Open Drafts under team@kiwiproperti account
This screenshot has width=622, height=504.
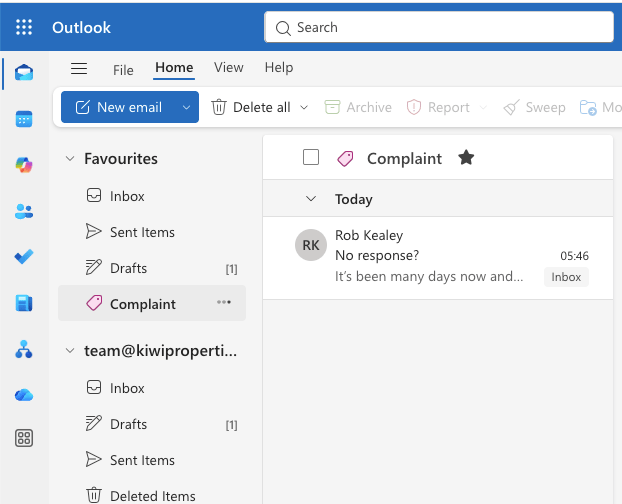[152, 424]
